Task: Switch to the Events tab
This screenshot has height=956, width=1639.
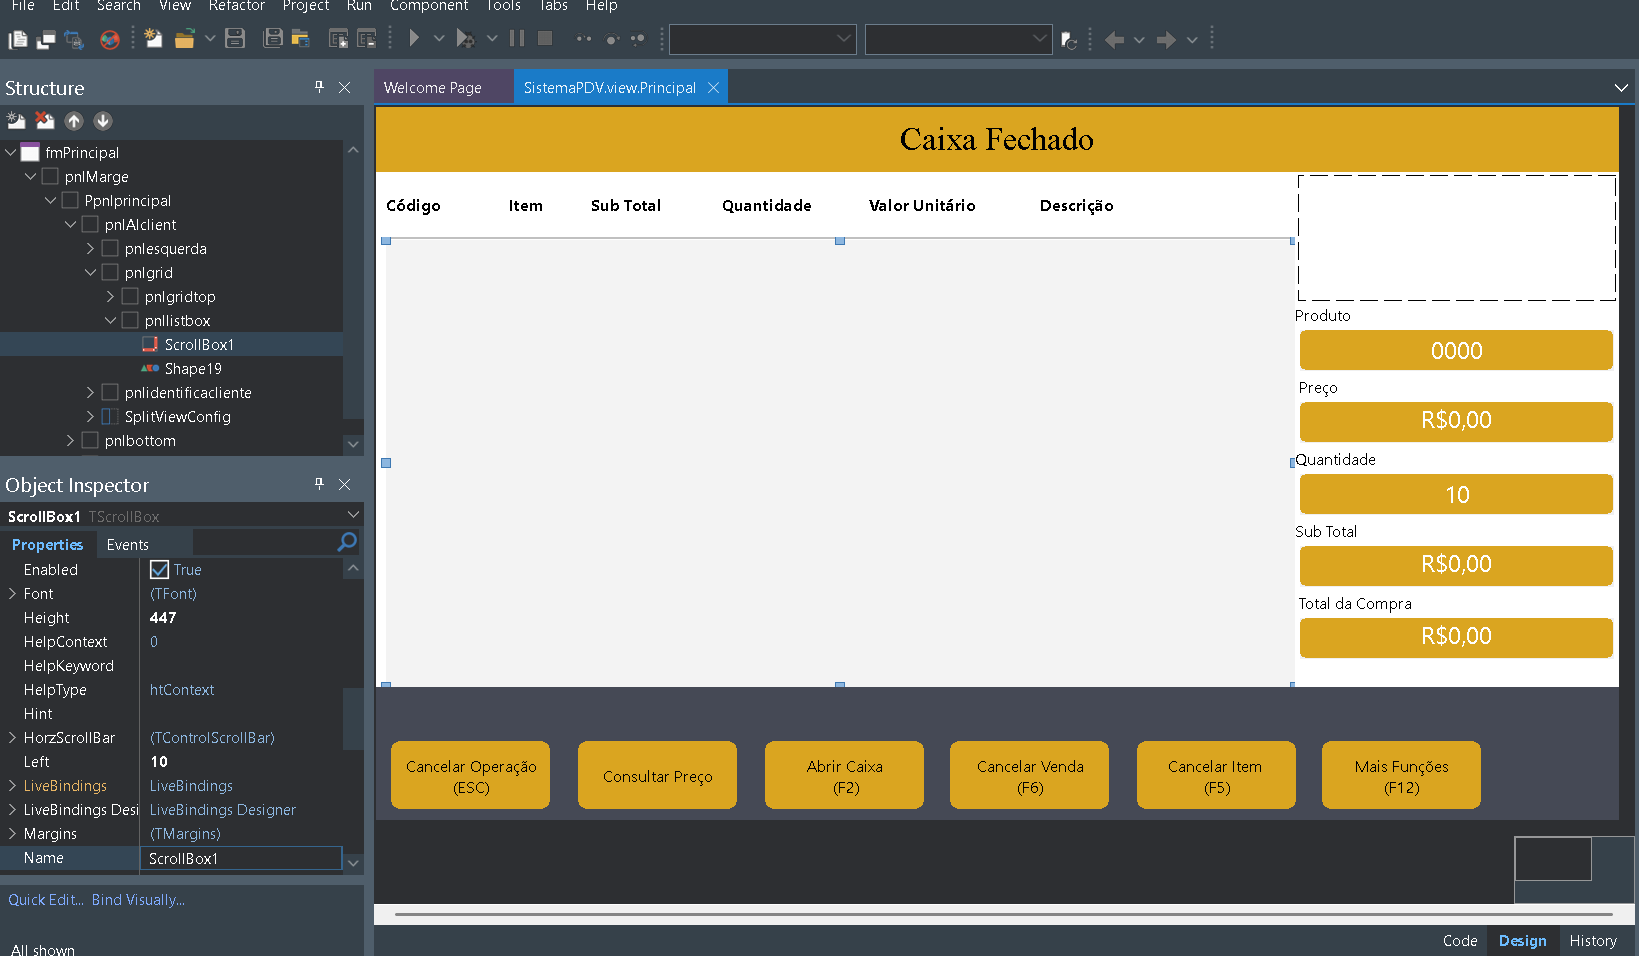Action: (x=128, y=545)
